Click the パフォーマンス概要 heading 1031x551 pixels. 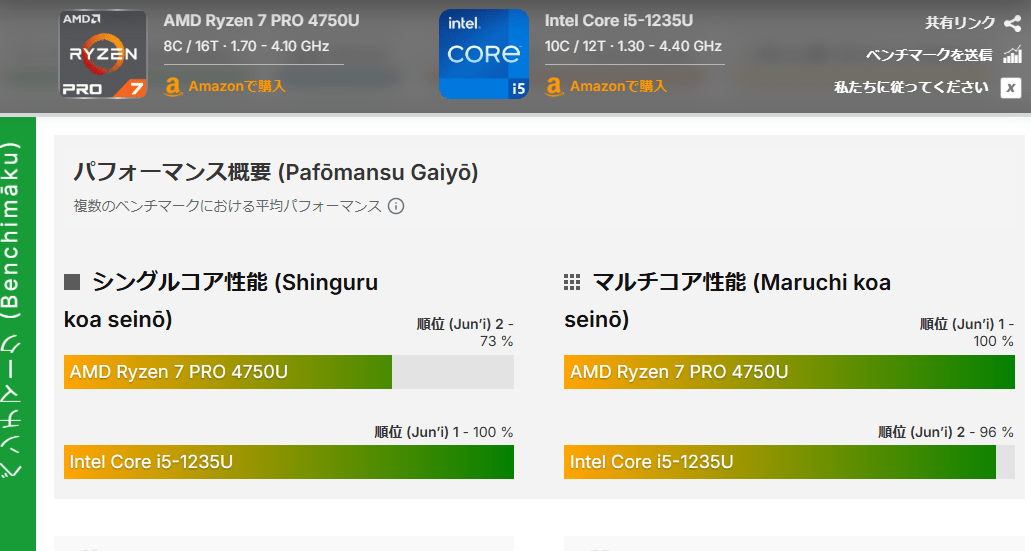pyautogui.click(x=276, y=172)
